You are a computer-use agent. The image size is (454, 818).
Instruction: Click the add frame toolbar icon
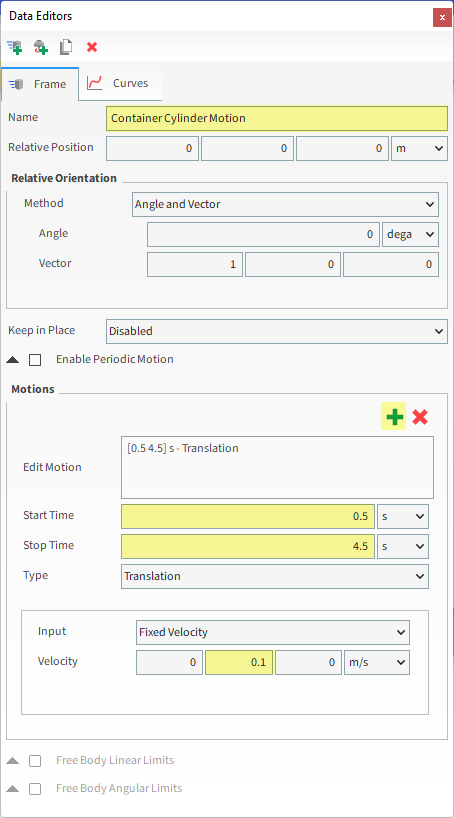[15, 47]
